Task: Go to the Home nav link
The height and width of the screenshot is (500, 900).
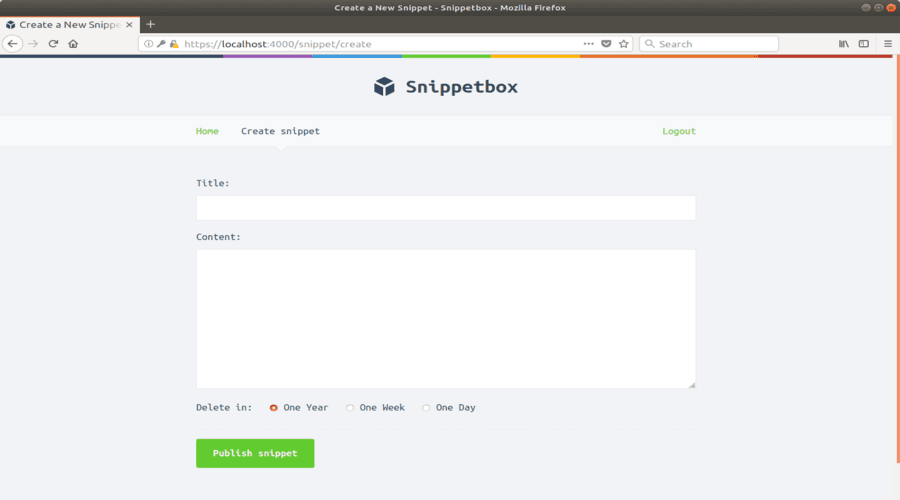Action: pos(207,131)
